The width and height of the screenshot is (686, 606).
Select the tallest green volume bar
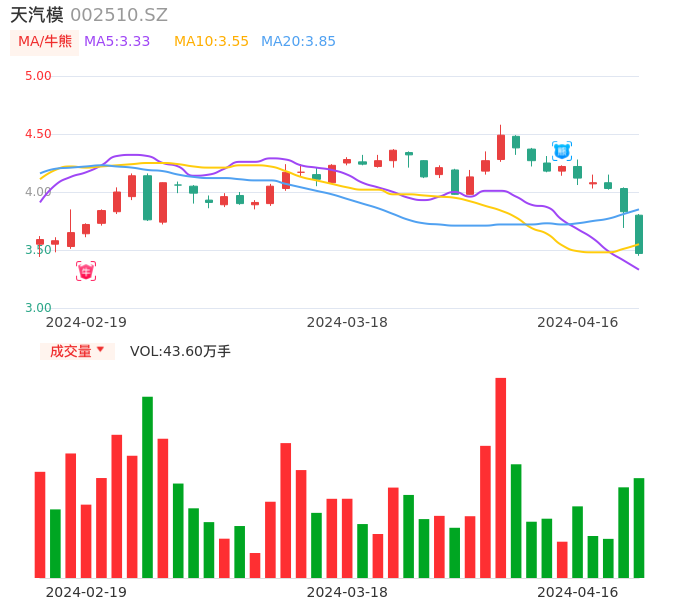(147, 487)
